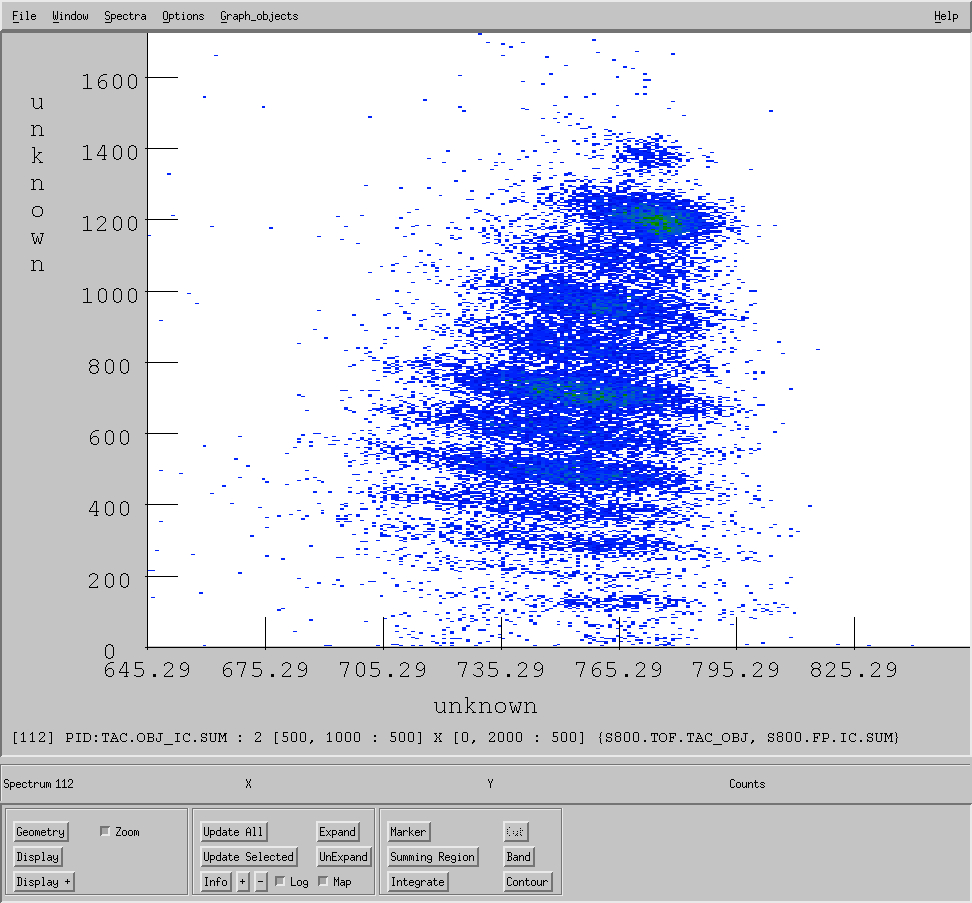Toggle the Log scale checkbox
Screen dimensions: 972x903
pyautogui.click(x=280, y=882)
